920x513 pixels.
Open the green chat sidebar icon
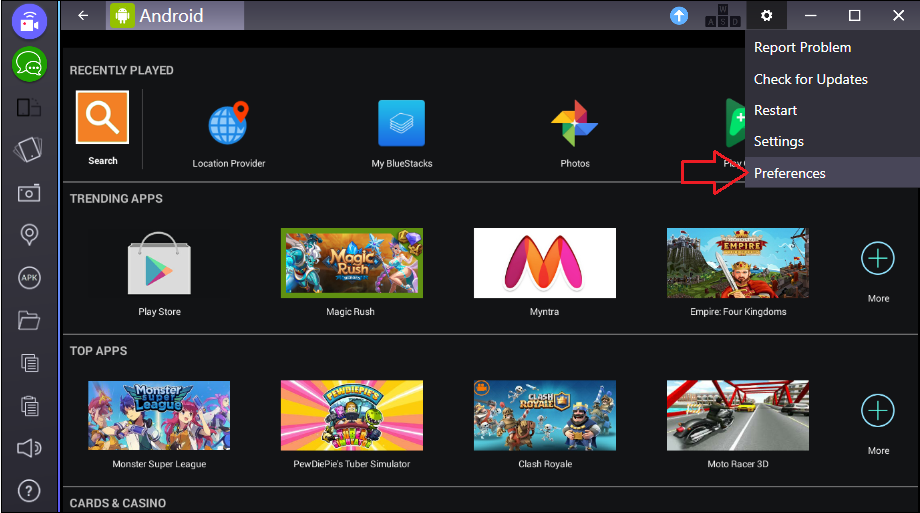29,65
